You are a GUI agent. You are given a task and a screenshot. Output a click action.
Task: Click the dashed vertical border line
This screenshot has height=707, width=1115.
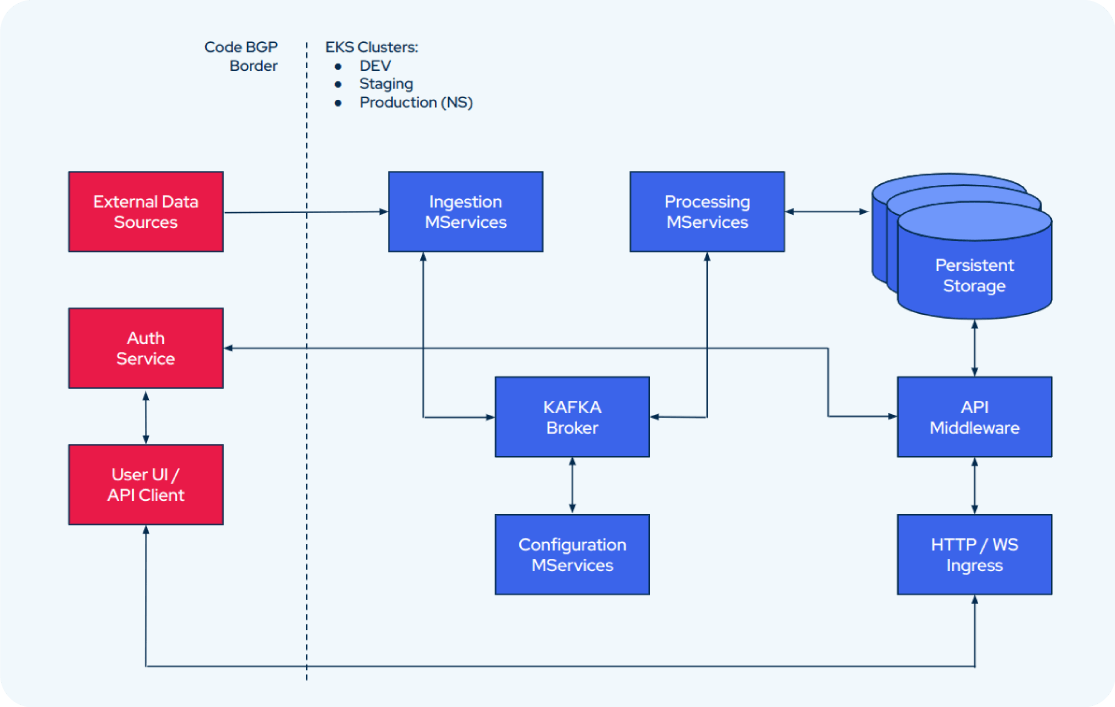tap(307, 400)
